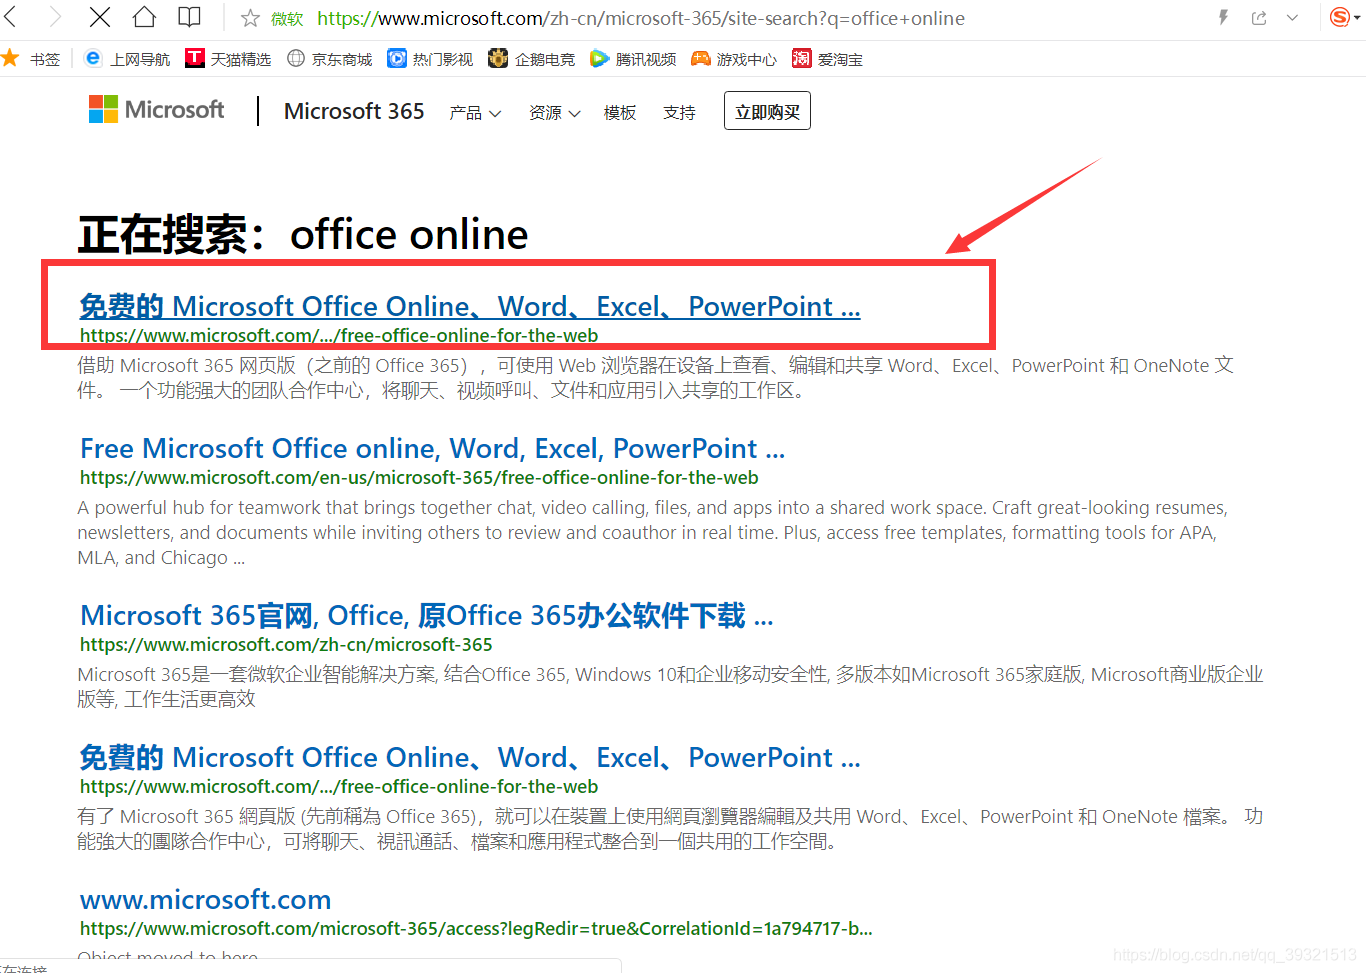Open Microsoft 365官网 search result
Image resolution: width=1366 pixels, height=973 pixels.
point(426,615)
